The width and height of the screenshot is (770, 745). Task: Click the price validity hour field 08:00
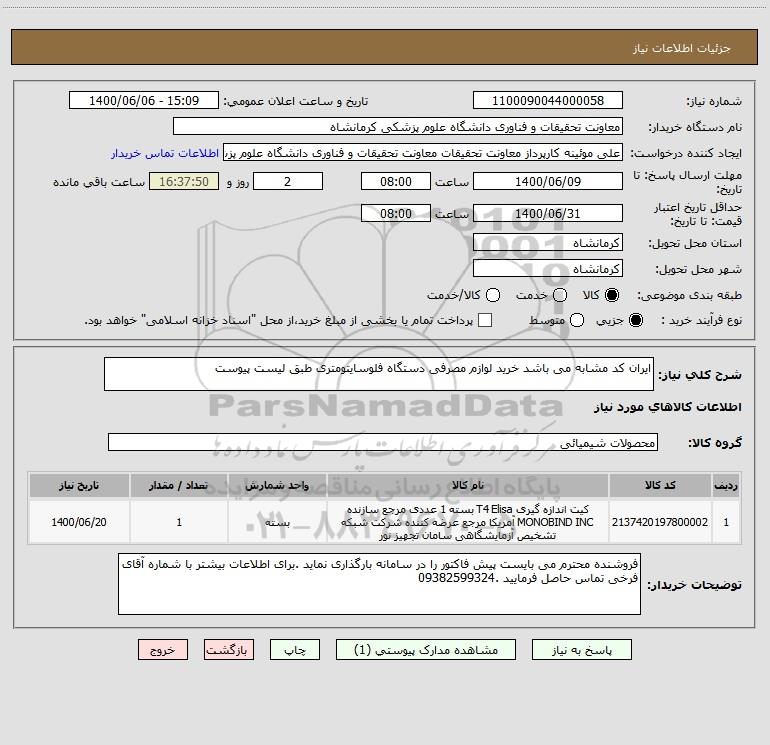point(396,213)
